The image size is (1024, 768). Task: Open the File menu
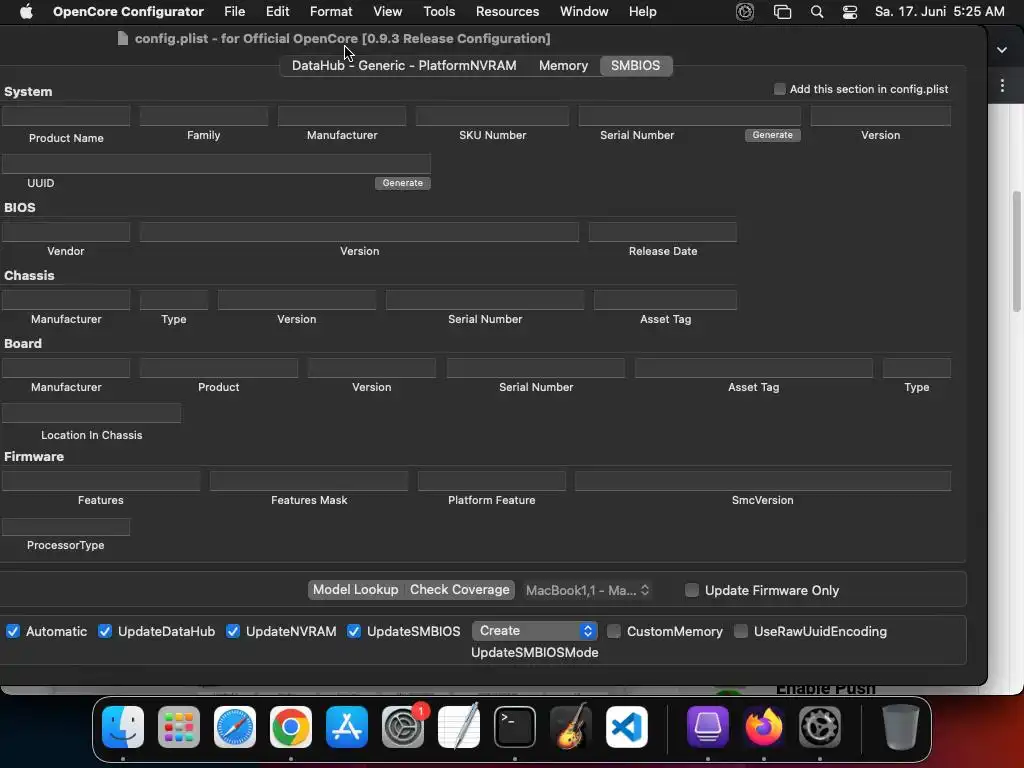click(x=234, y=12)
